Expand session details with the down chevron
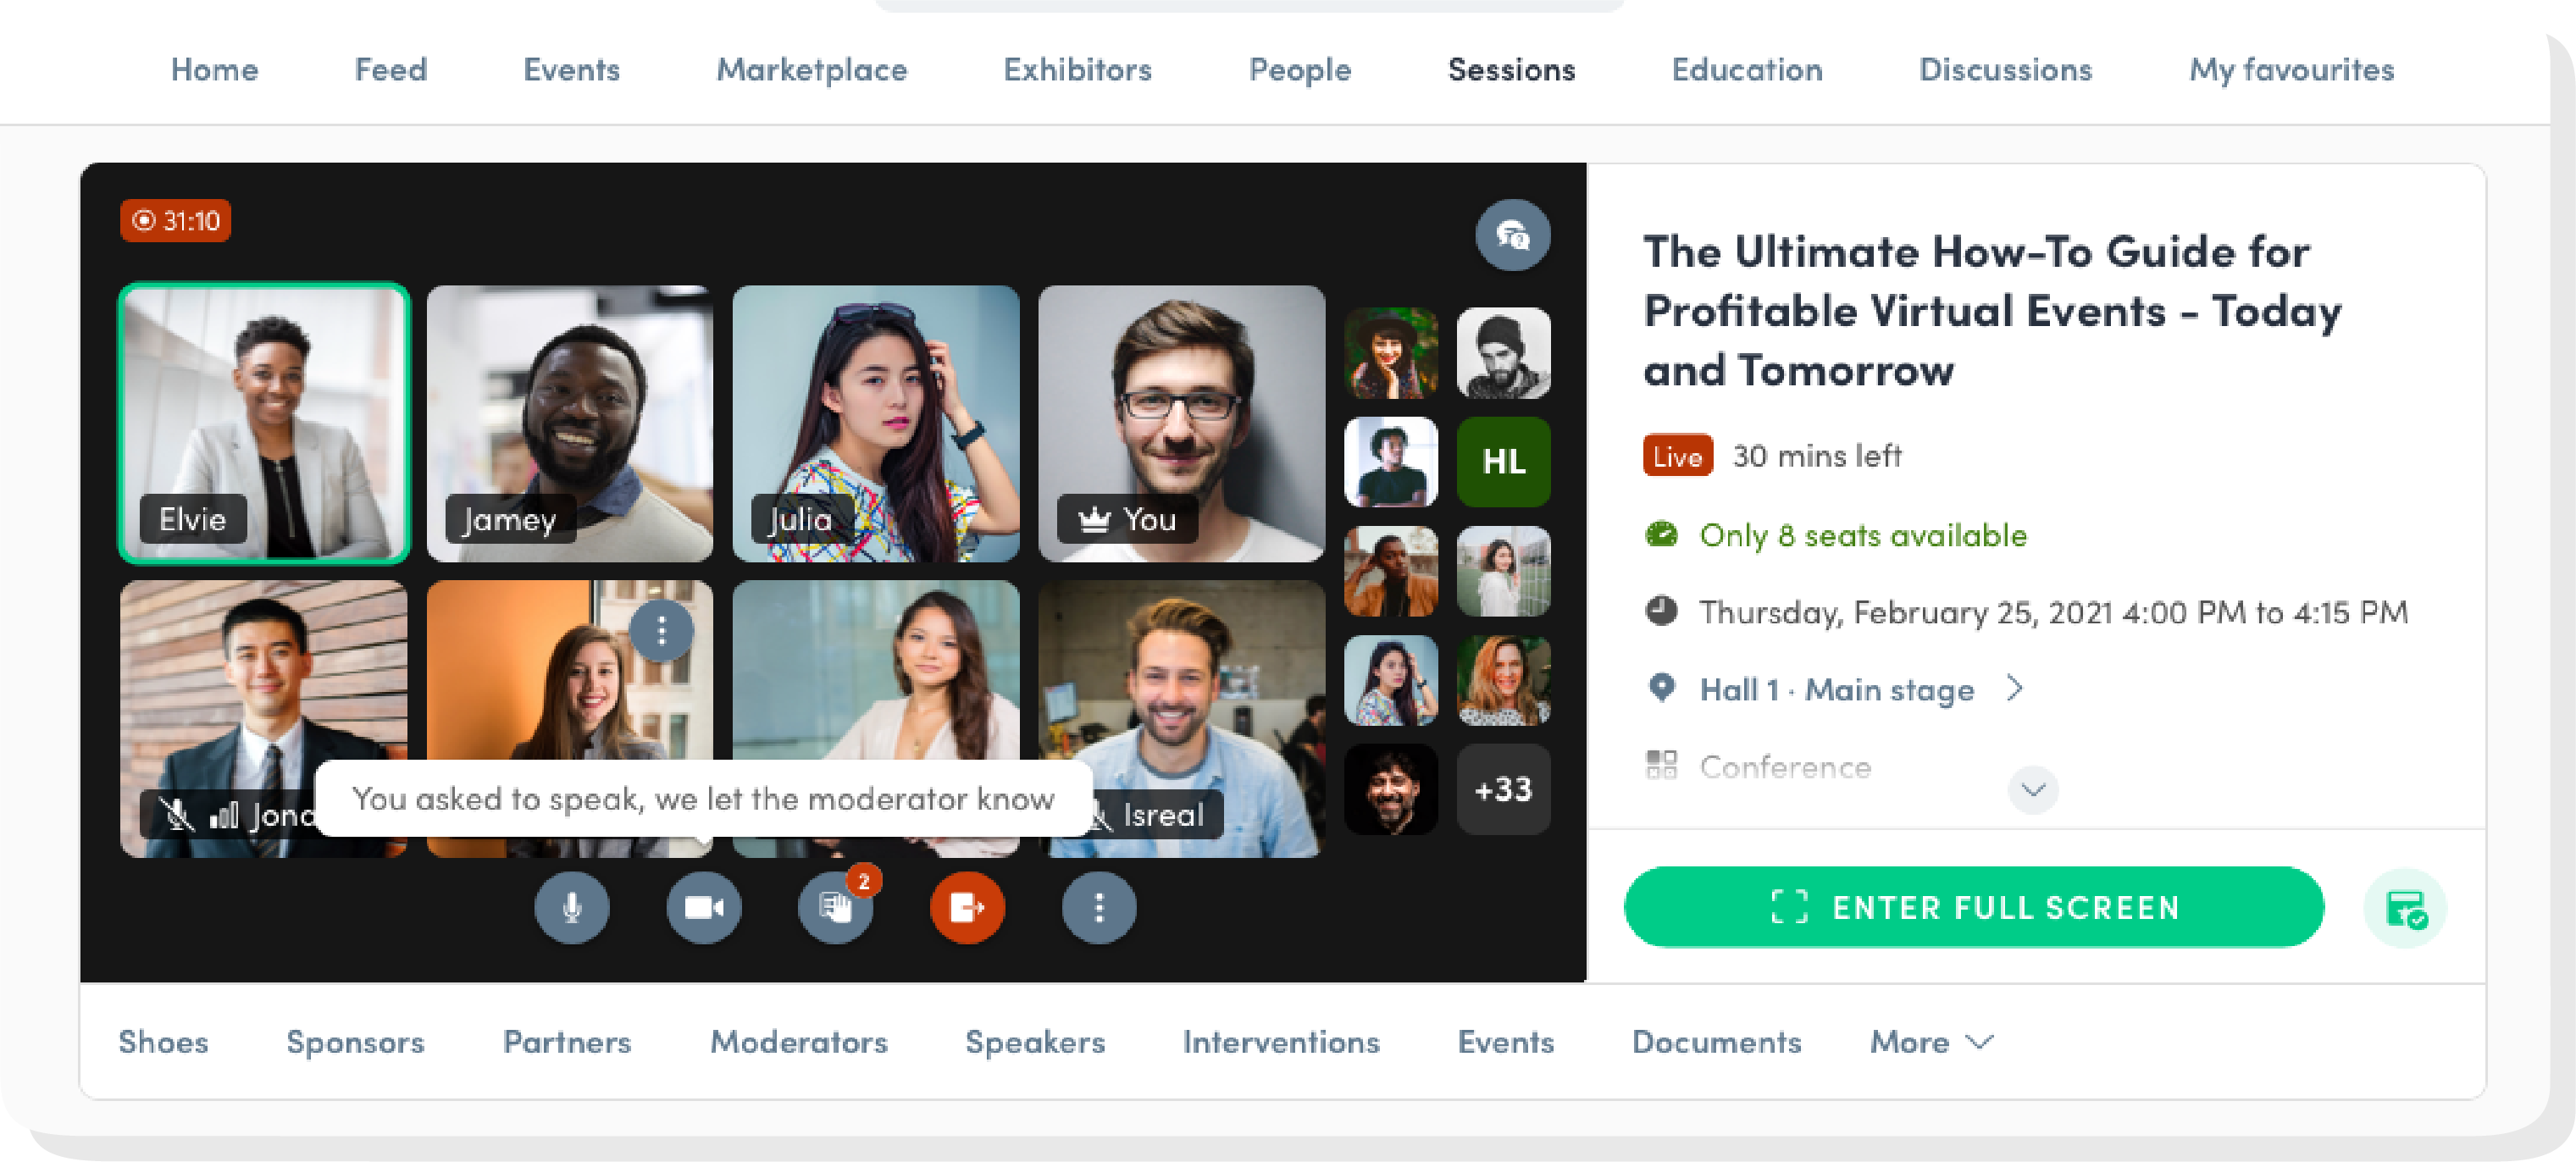The width and height of the screenshot is (2576, 1162). coord(2033,790)
